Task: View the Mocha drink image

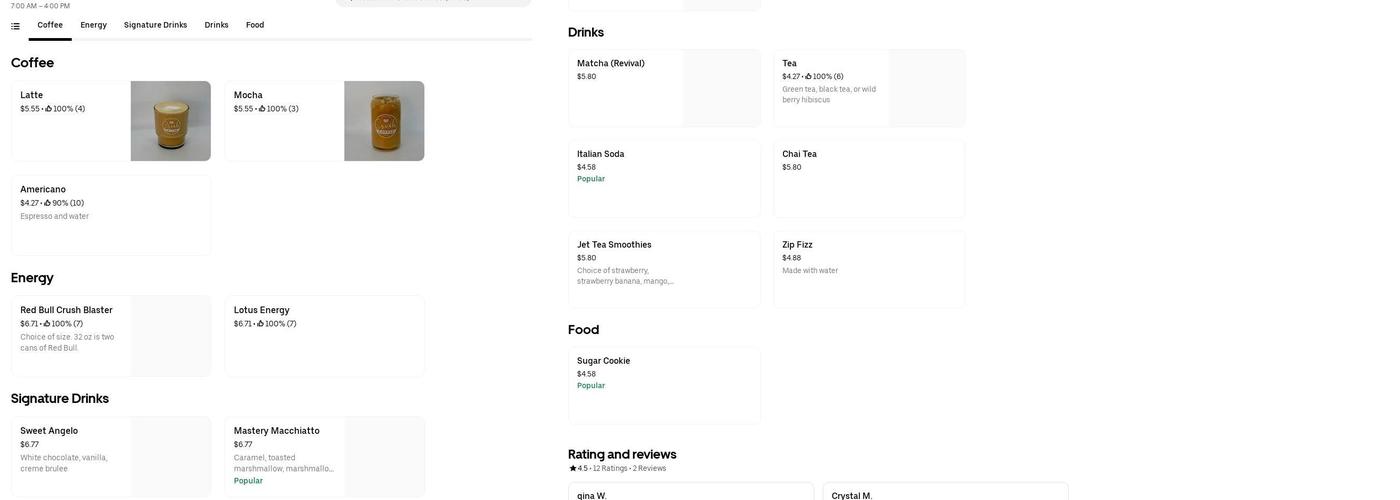Action: pyautogui.click(x=384, y=121)
